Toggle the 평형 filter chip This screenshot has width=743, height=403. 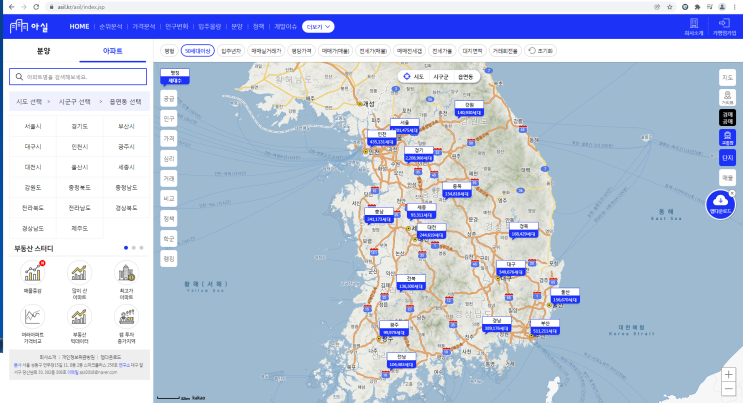(x=169, y=51)
